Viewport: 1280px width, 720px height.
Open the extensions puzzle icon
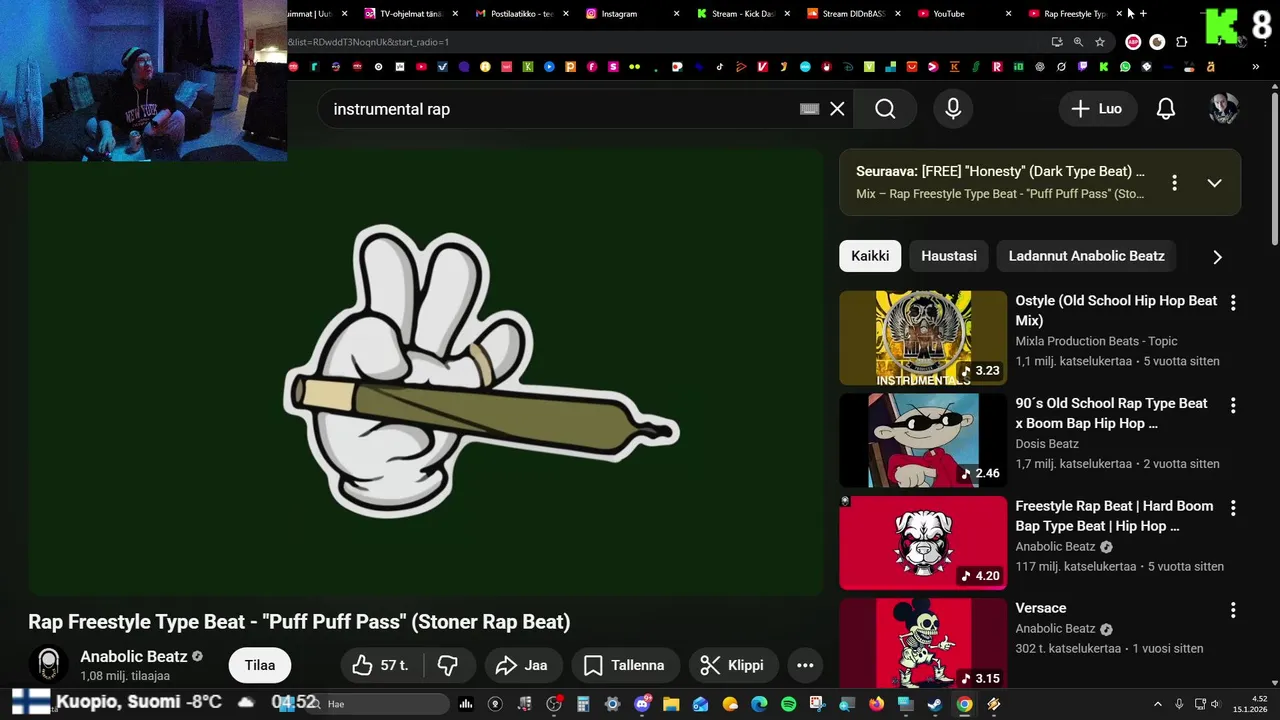(x=1182, y=42)
